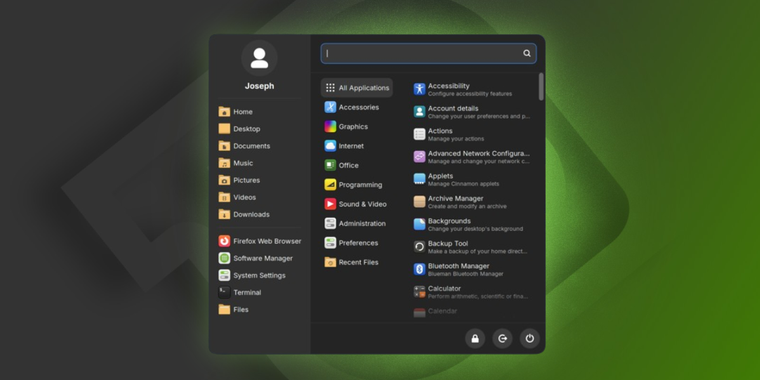Select the Sound & Video category

click(x=356, y=204)
